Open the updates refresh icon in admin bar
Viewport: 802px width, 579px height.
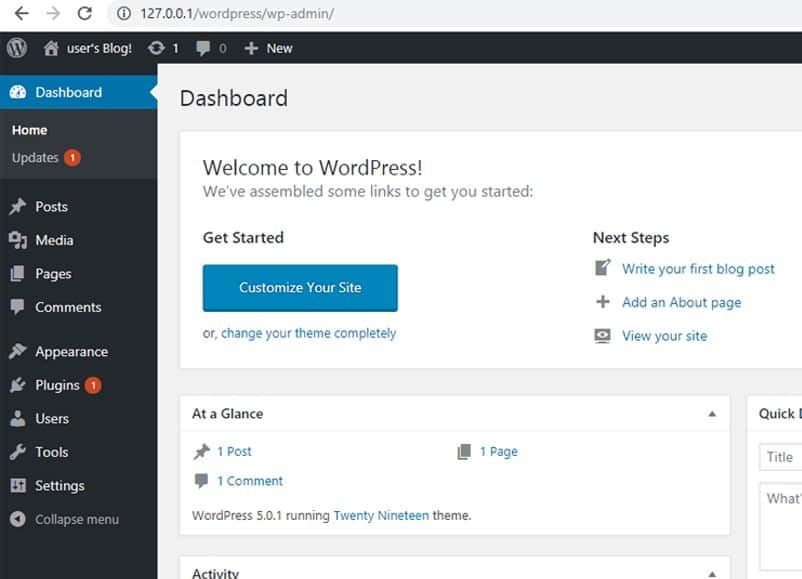coord(156,48)
